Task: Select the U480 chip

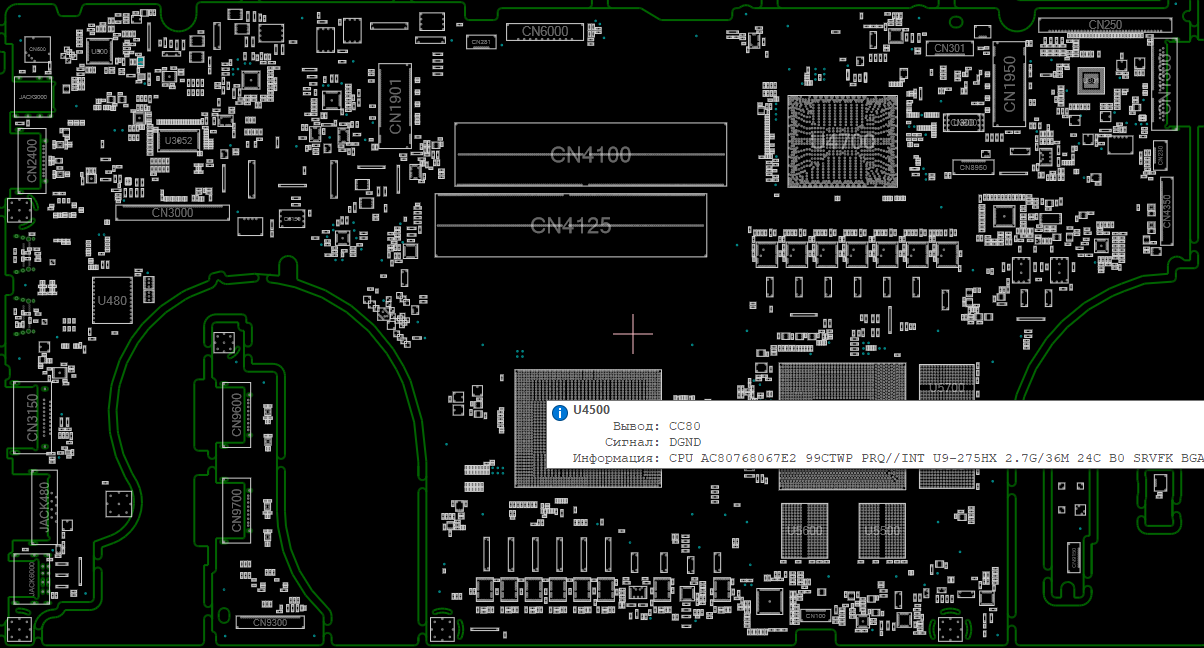Action: coord(111,300)
